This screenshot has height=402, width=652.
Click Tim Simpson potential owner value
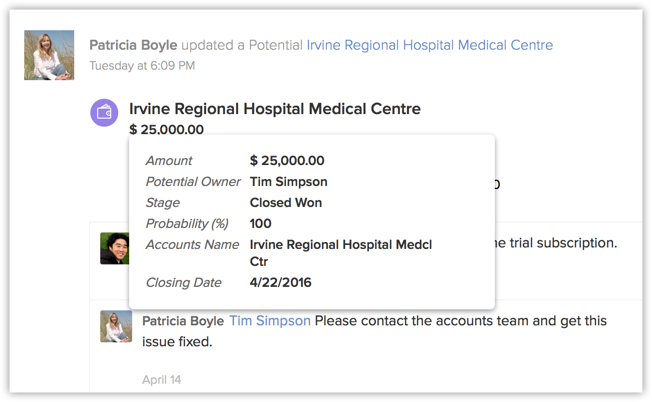pos(288,182)
